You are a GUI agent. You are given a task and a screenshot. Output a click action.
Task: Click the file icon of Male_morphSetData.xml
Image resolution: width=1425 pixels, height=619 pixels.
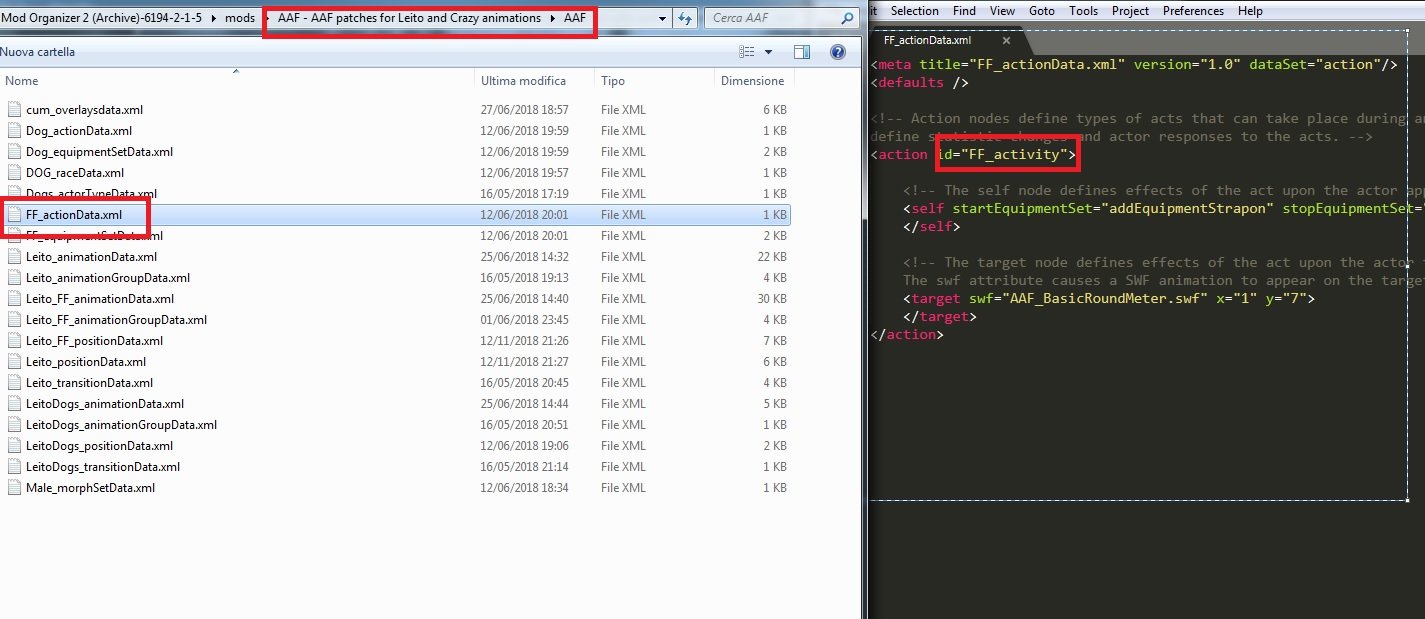(x=14, y=488)
